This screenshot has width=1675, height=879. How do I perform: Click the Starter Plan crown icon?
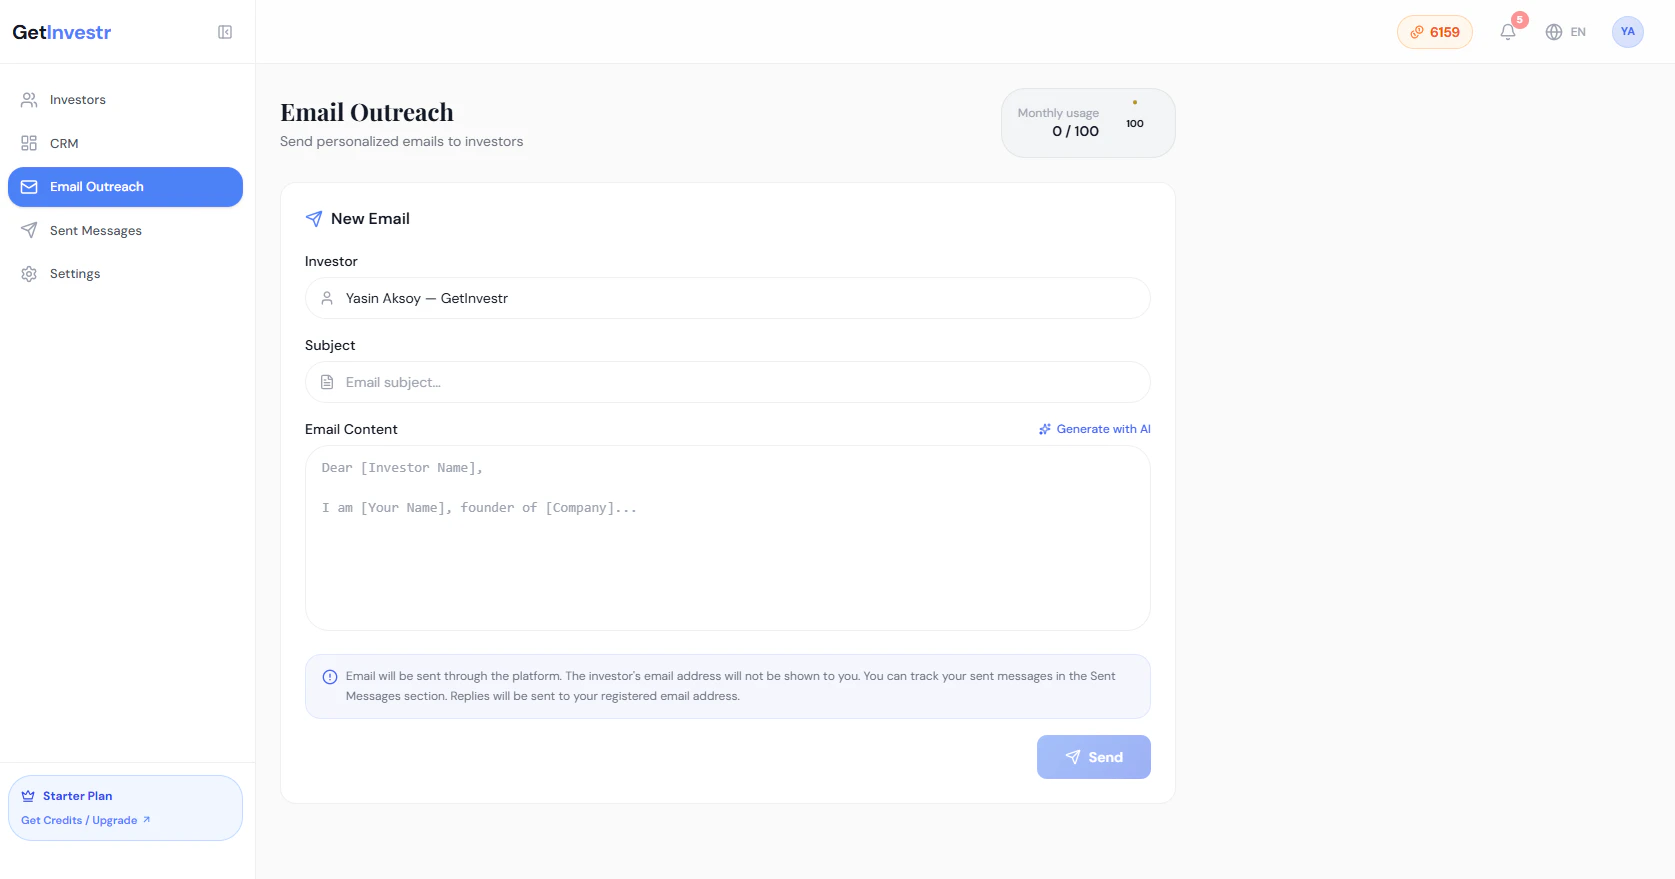click(x=28, y=796)
